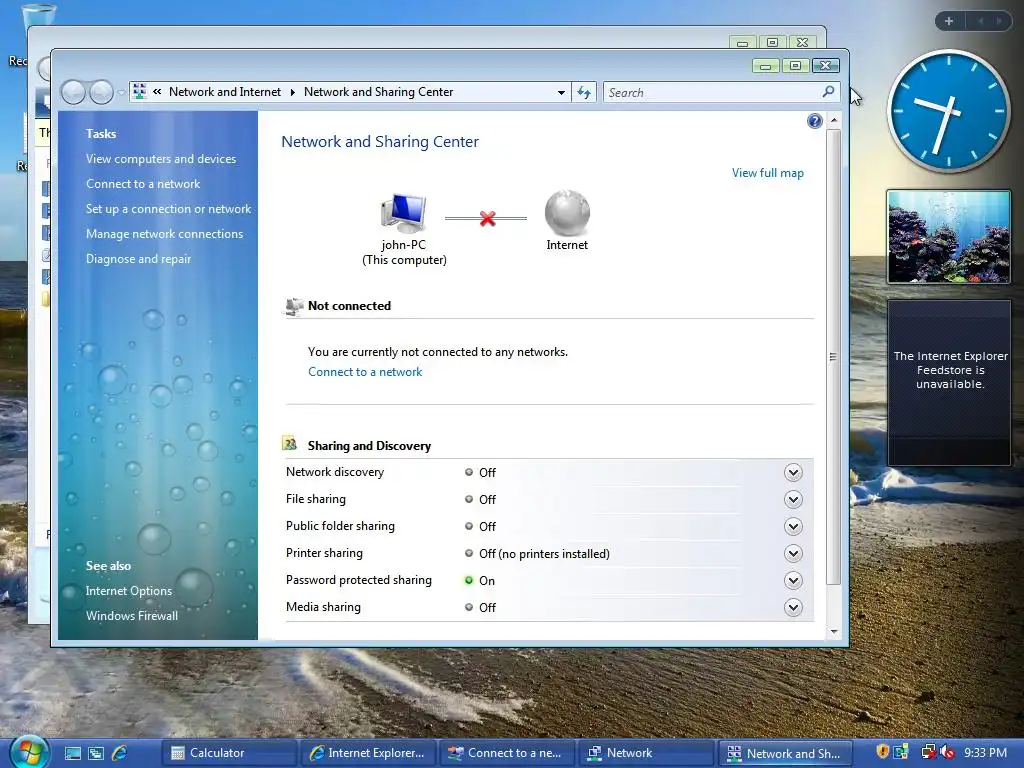The height and width of the screenshot is (768, 1024).
Task: Open Manage network connections task
Action: pyautogui.click(x=165, y=234)
